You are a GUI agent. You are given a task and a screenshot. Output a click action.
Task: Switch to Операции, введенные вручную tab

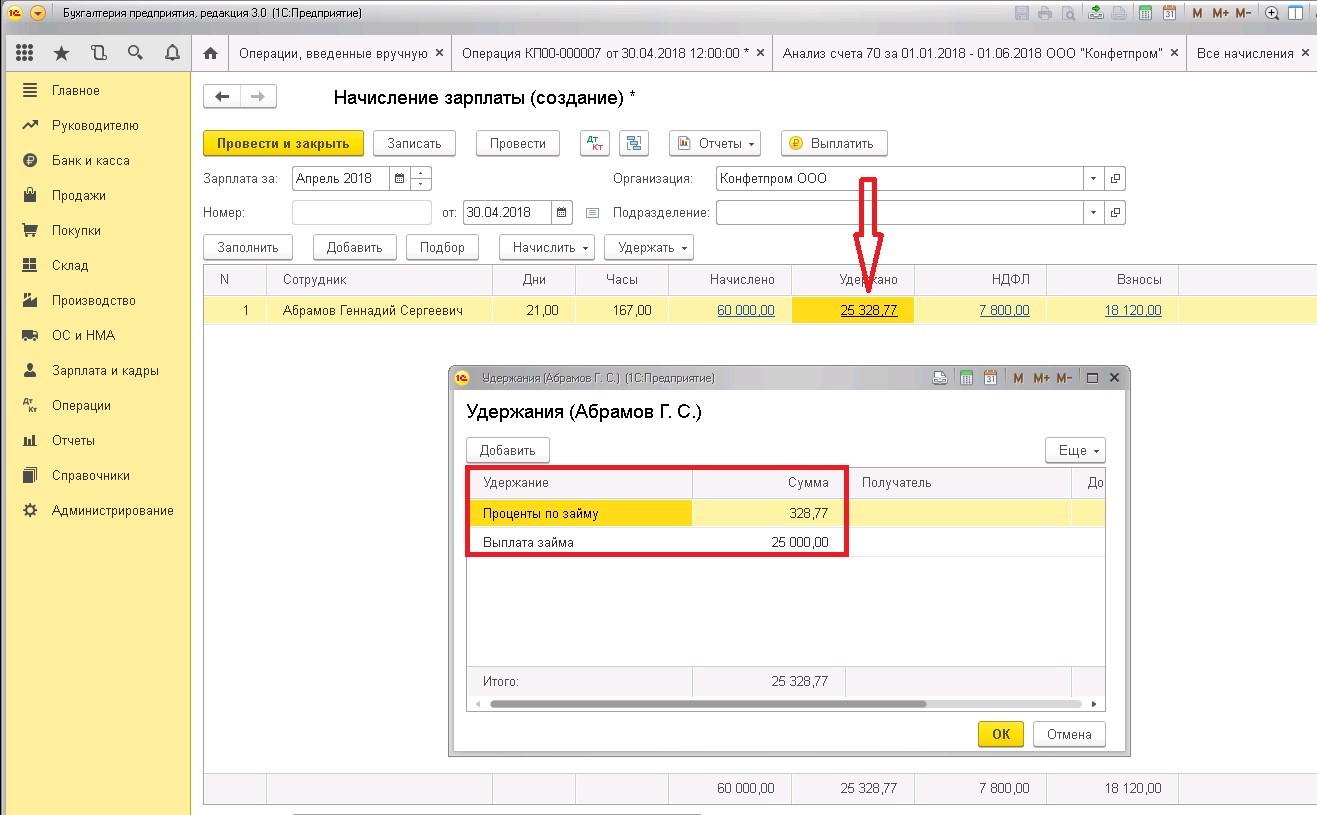tap(341, 53)
